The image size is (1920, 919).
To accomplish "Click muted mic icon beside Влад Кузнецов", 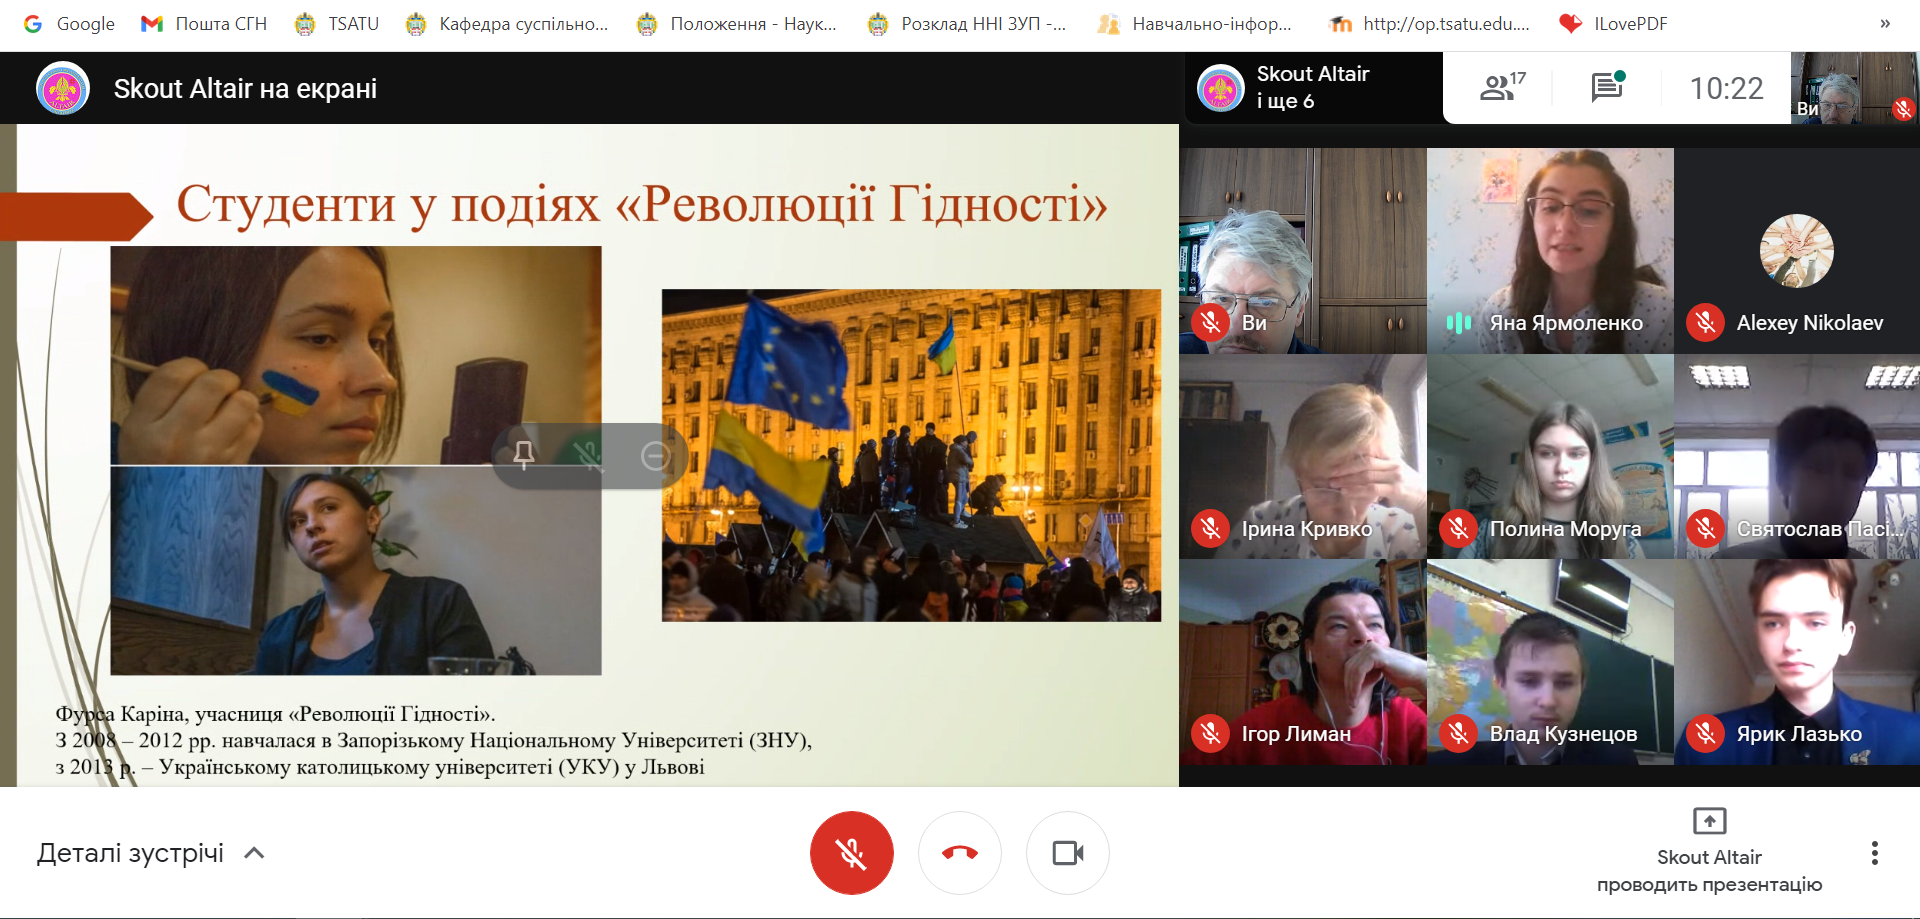I will [x=1459, y=734].
